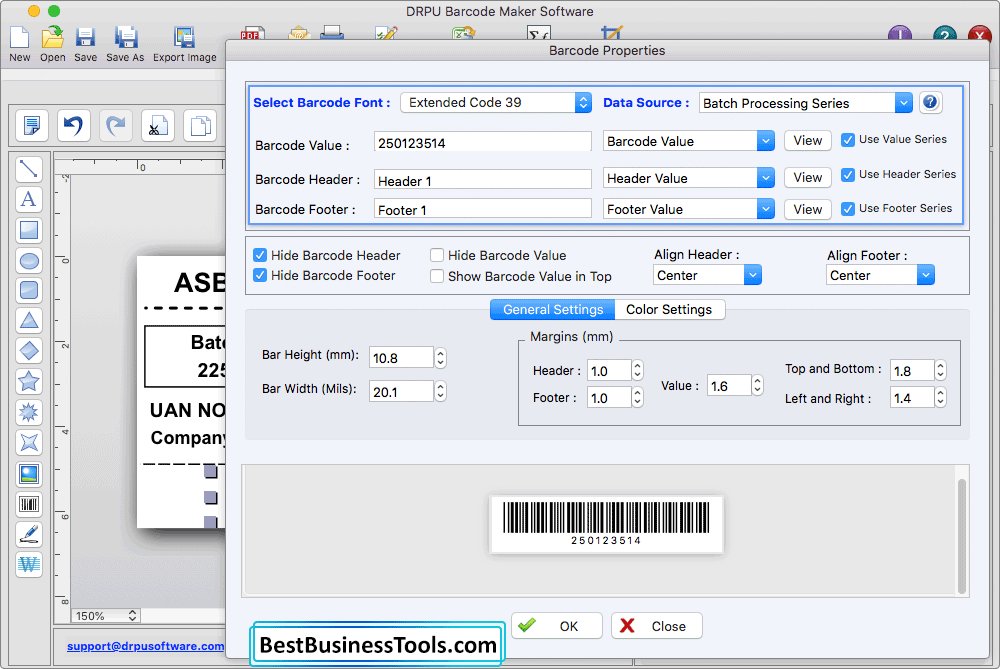Viewport: 1000px width, 669px height.
Task: Adjust Bar Height stepper arrows
Action: pos(440,358)
